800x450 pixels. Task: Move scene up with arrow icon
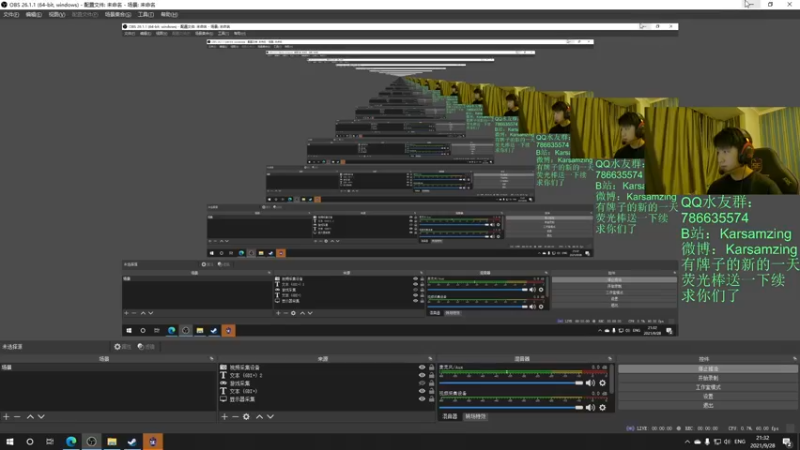point(30,417)
